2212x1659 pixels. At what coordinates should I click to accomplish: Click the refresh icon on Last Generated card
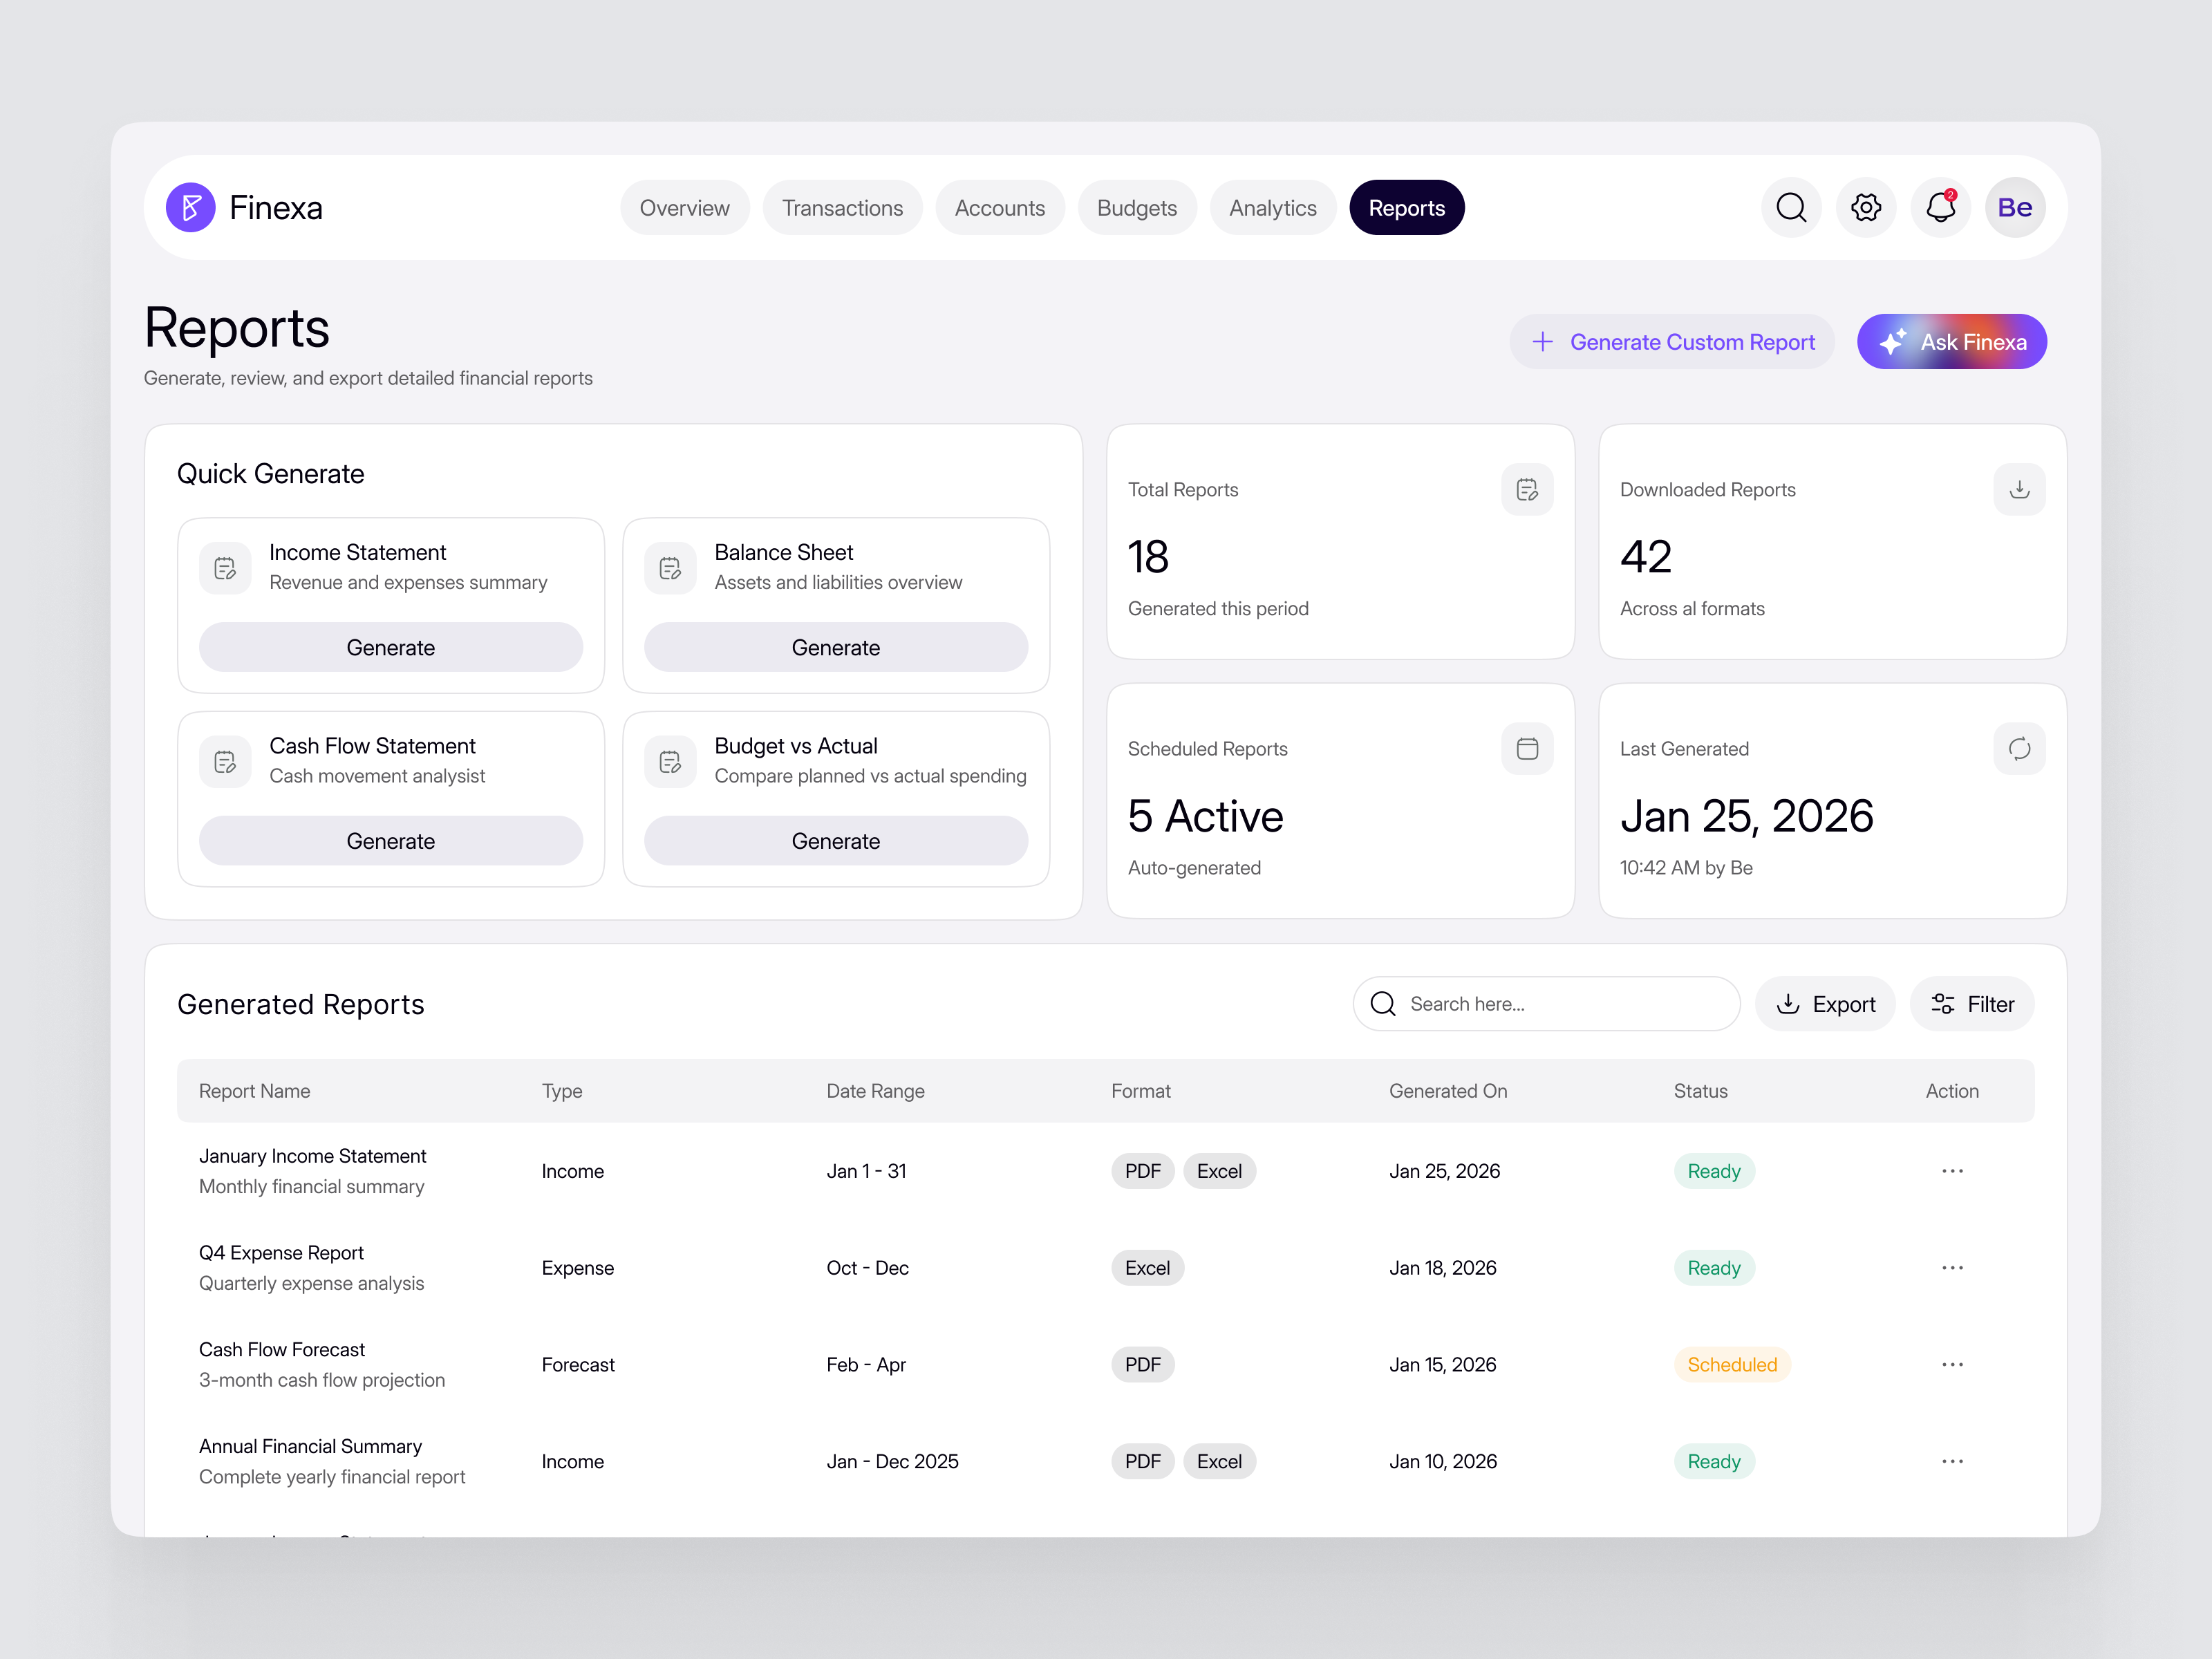[x=2019, y=748]
